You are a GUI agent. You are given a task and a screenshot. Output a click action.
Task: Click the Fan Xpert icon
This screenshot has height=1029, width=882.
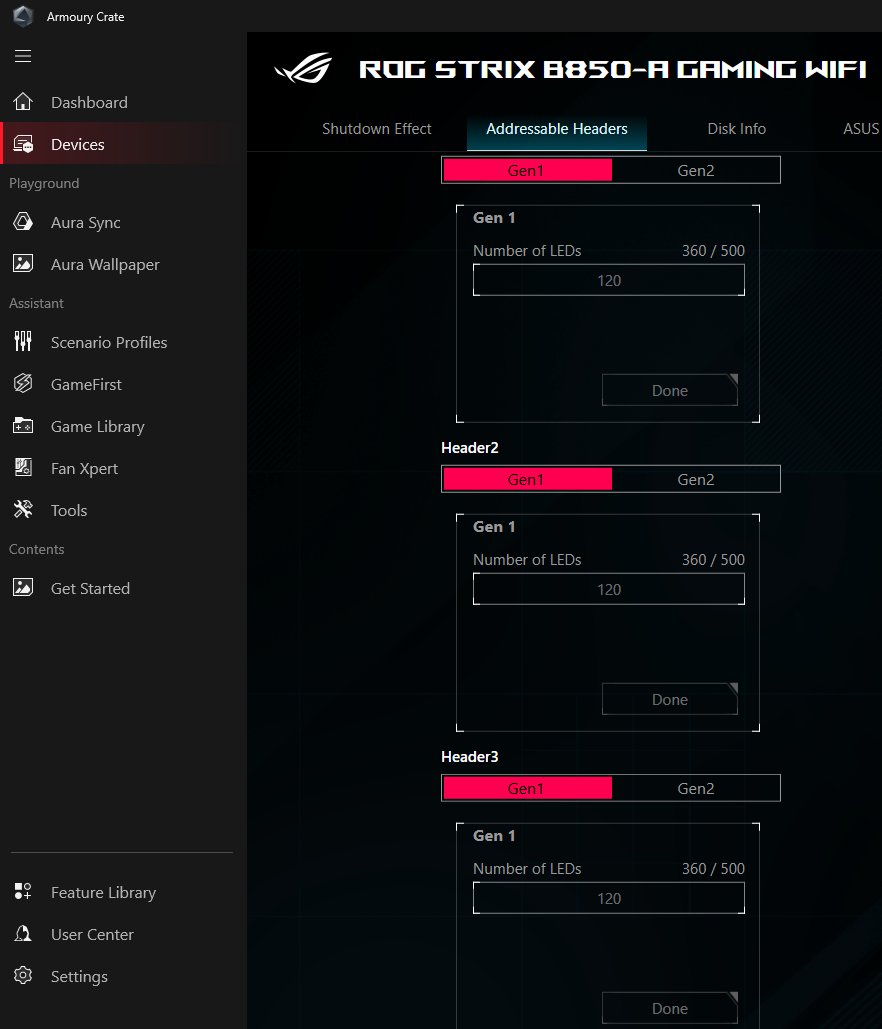tap(23, 467)
